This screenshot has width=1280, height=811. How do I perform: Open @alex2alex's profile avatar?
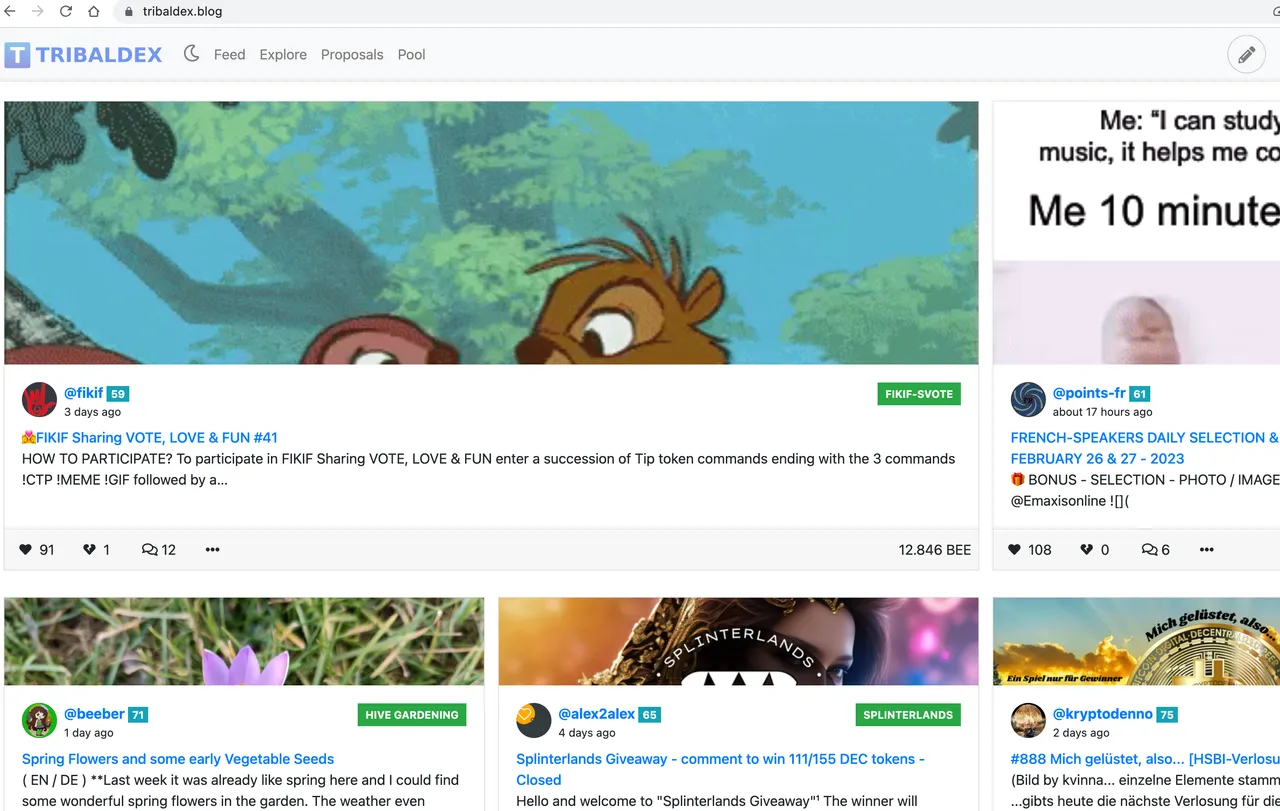click(x=534, y=721)
